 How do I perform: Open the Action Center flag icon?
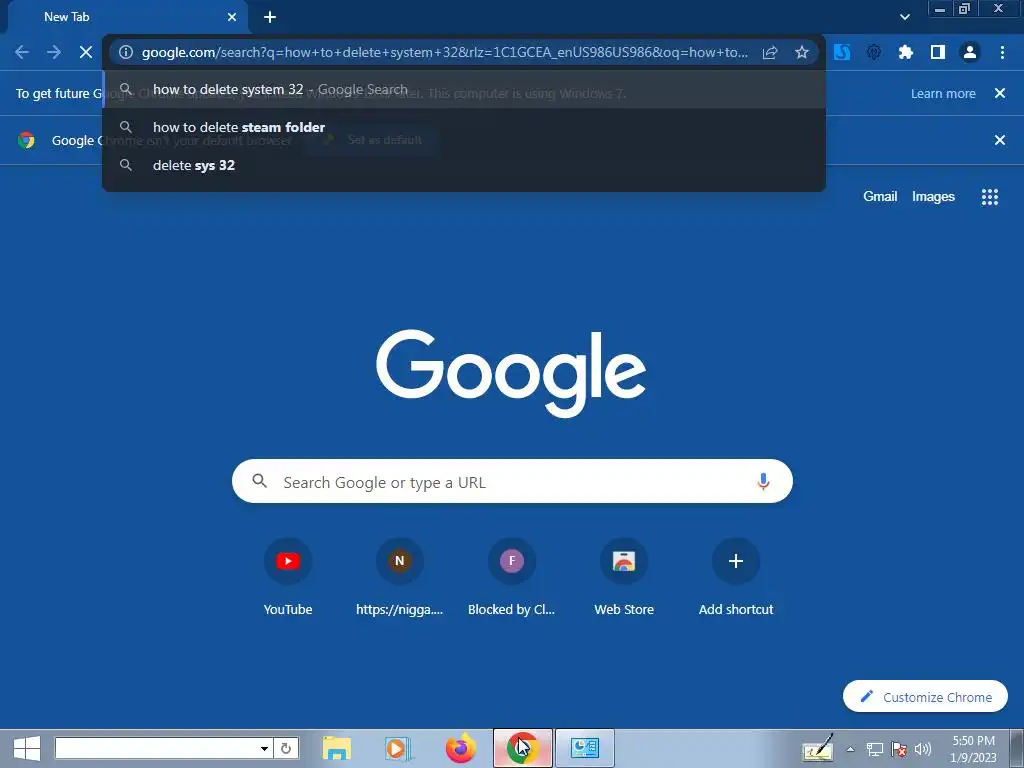[x=899, y=749]
